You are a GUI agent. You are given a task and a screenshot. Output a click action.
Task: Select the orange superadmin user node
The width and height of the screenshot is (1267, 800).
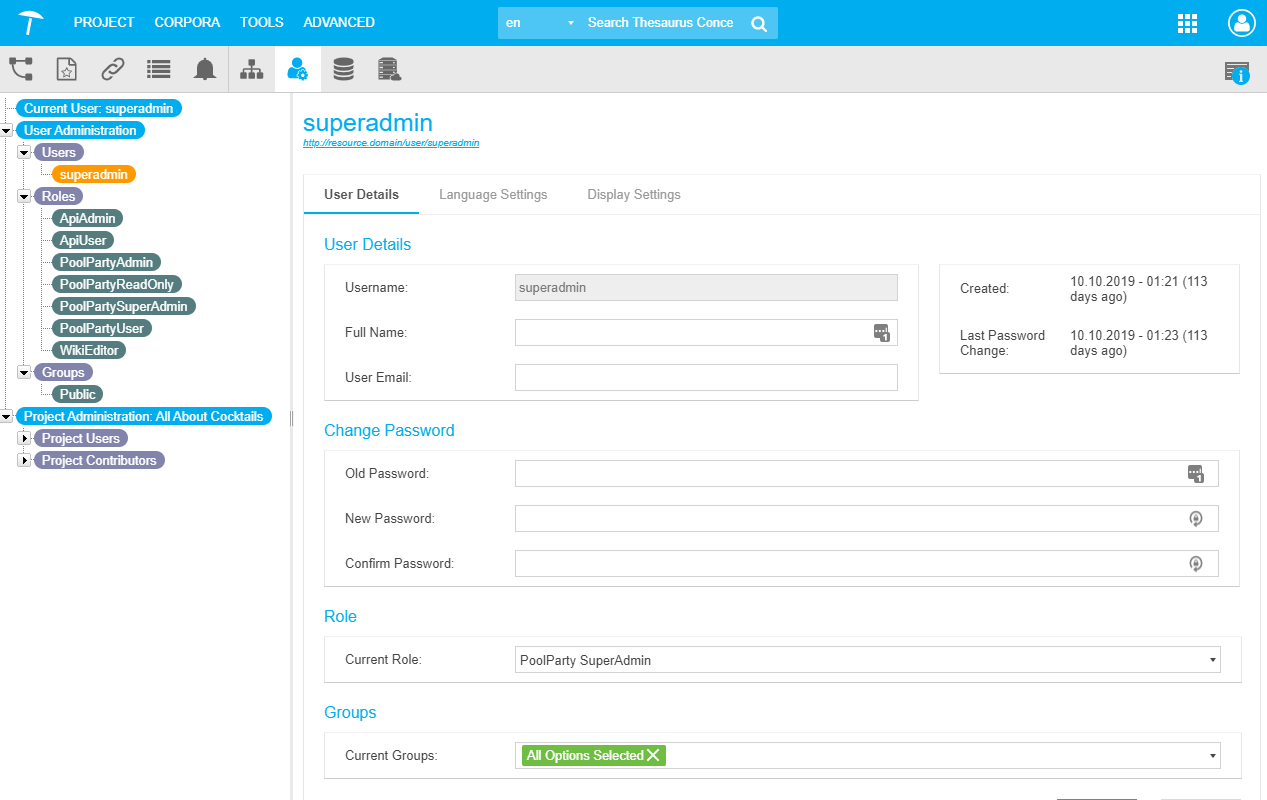click(93, 174)
